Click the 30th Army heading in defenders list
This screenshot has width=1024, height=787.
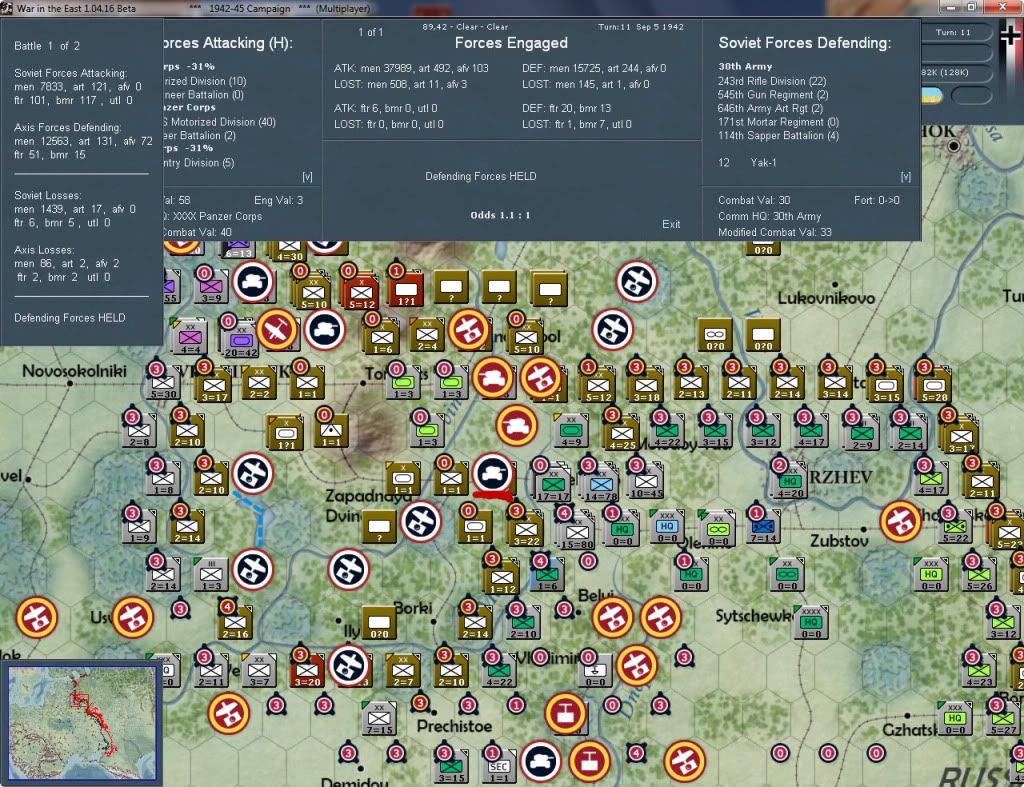[x=745, y=66]
